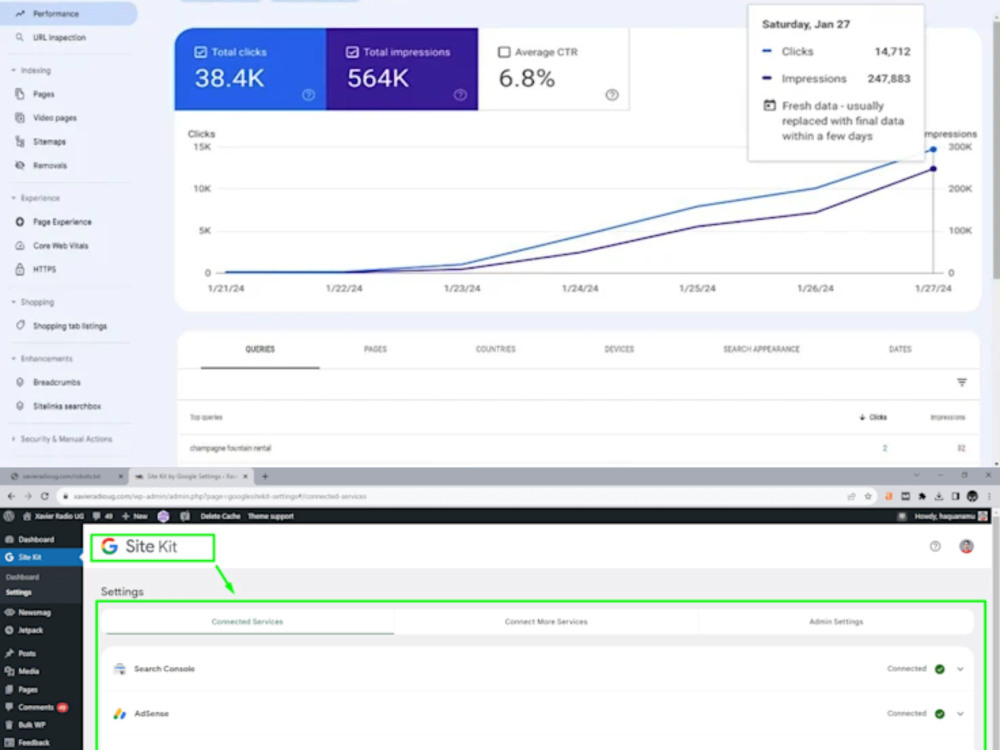Click help icon on Total clicks card

coord(309,95)
